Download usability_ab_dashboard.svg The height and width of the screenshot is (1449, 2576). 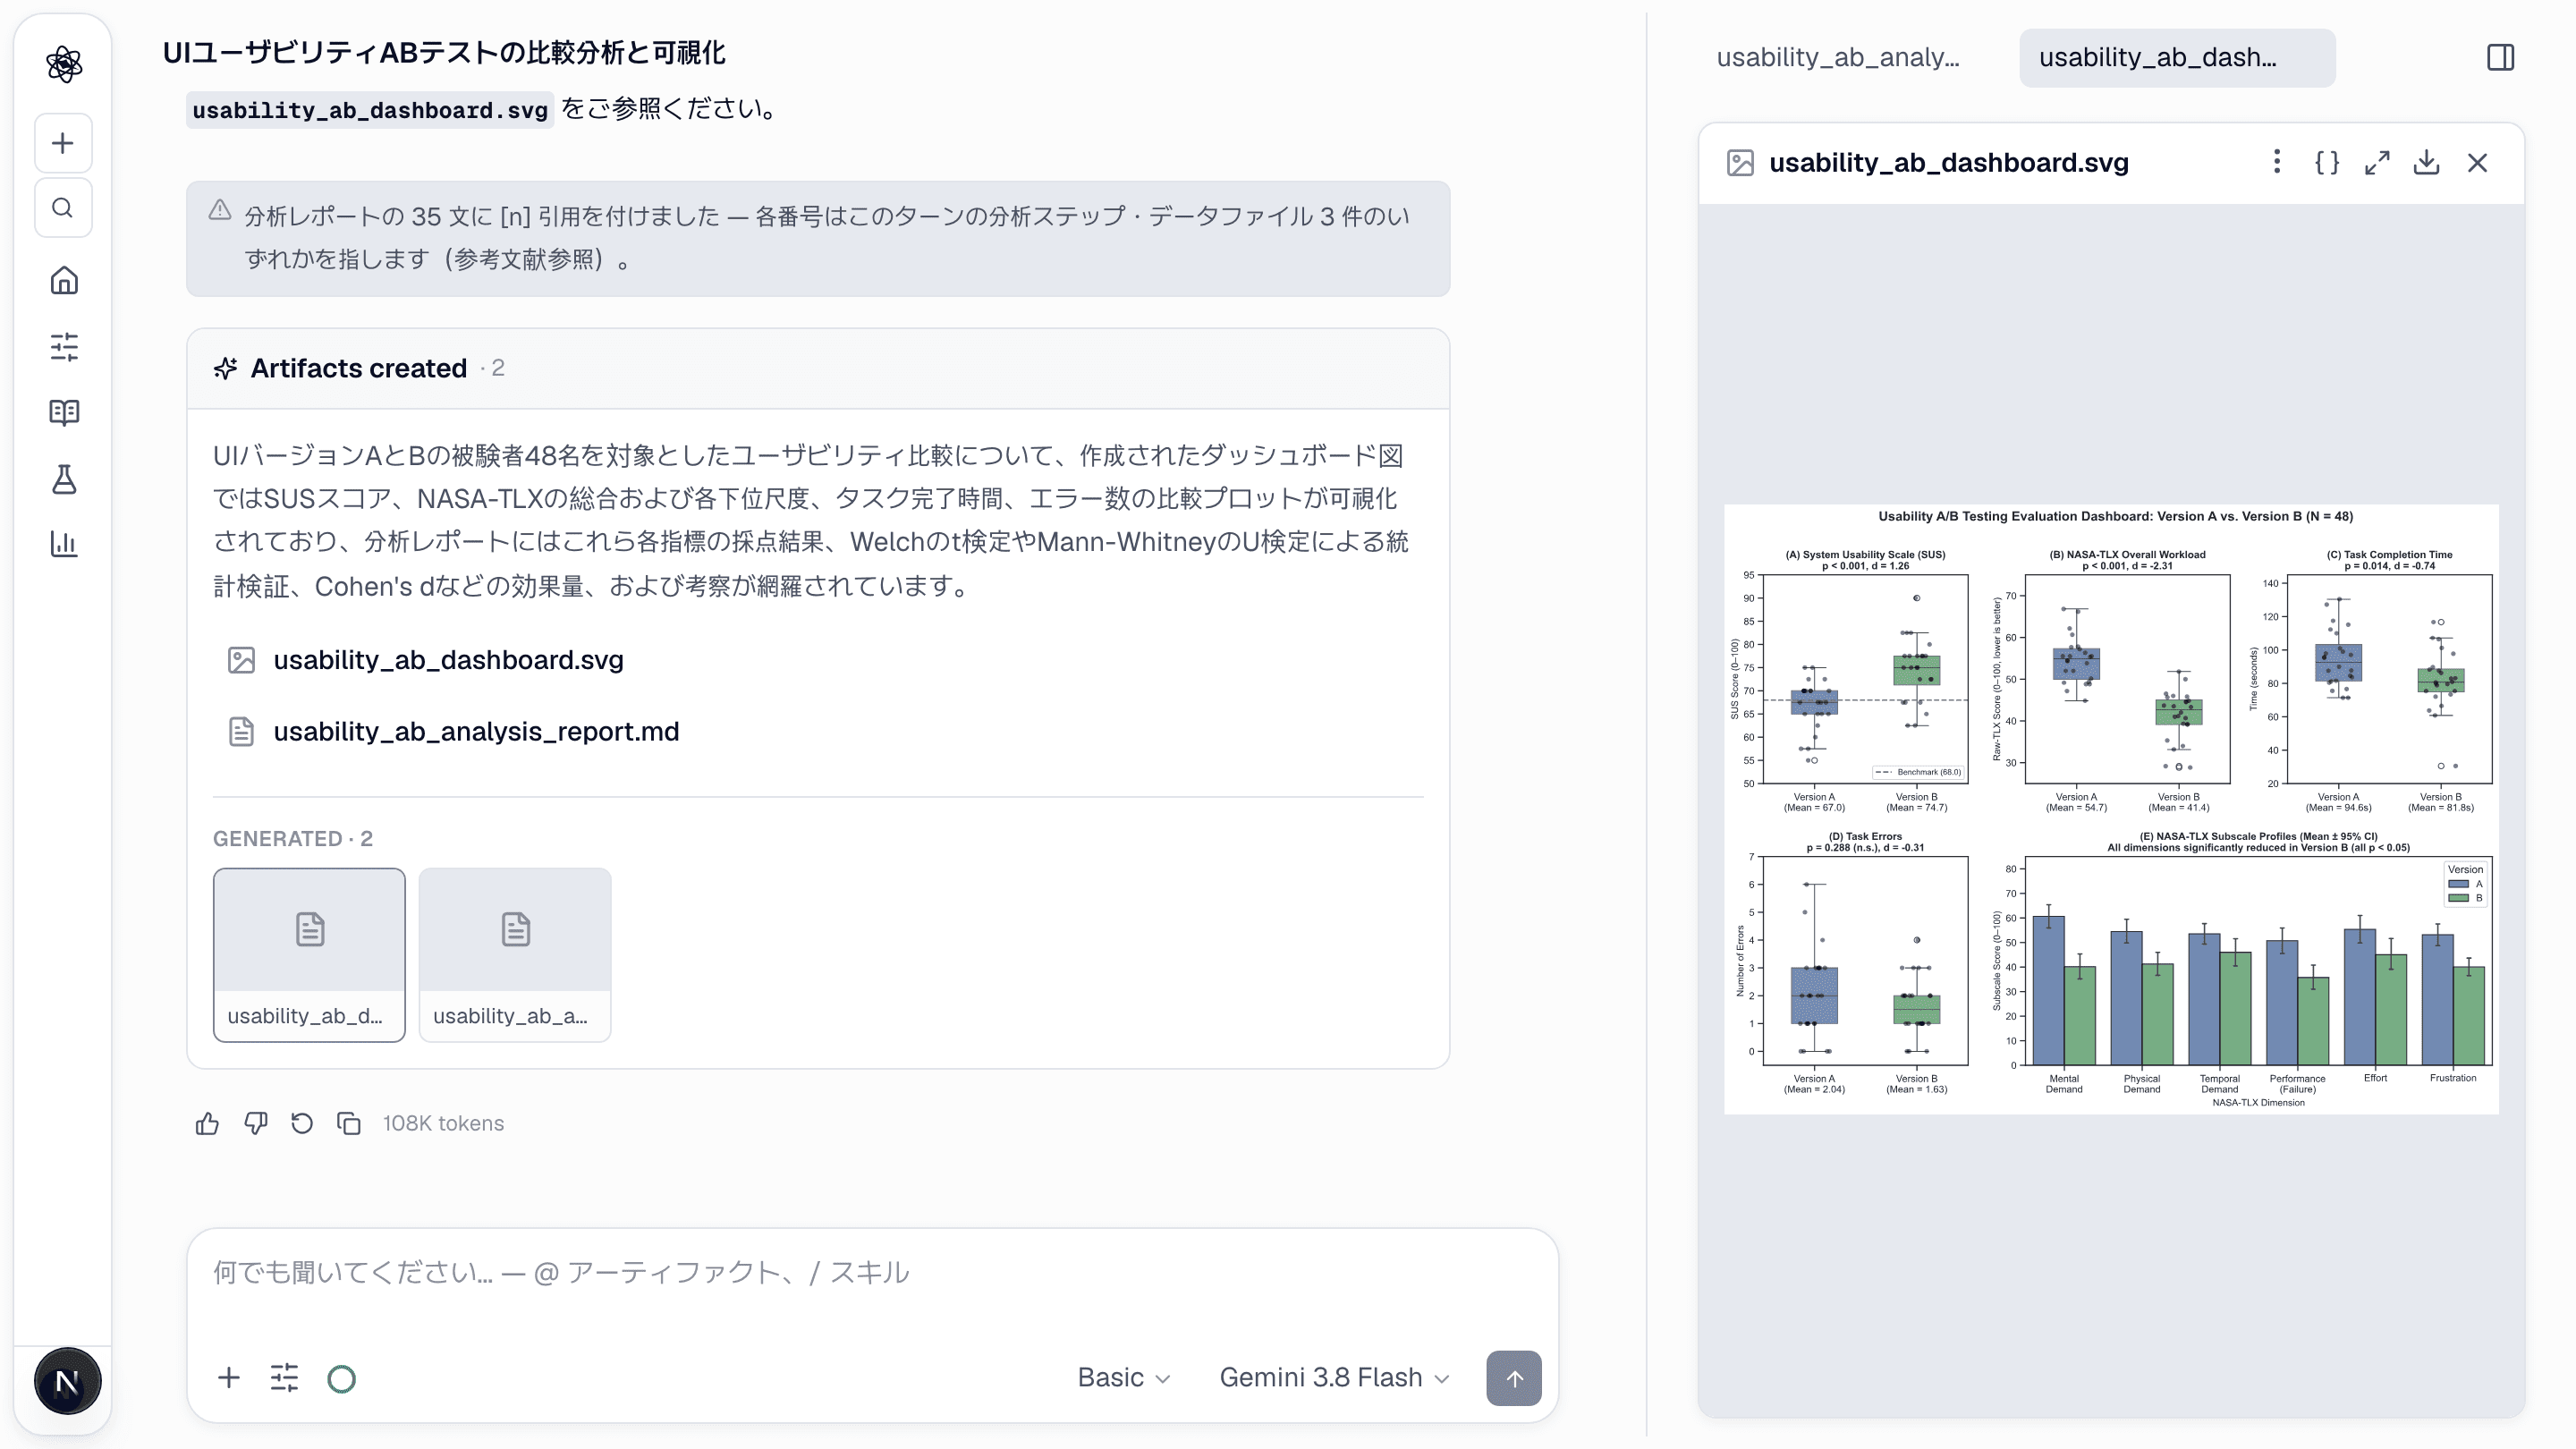pyautogui.click(x=2427, y=162)
